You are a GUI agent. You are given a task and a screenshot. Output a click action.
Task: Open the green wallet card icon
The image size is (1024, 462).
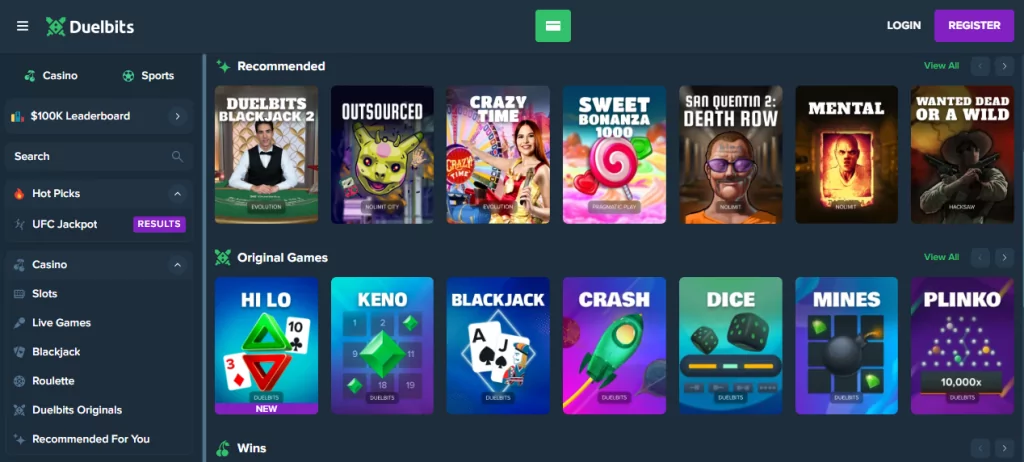point(552,26)
